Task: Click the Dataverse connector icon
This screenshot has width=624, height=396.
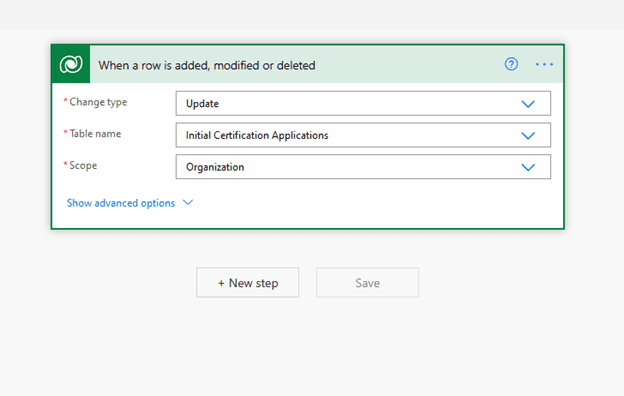Action: coord(71,64)
